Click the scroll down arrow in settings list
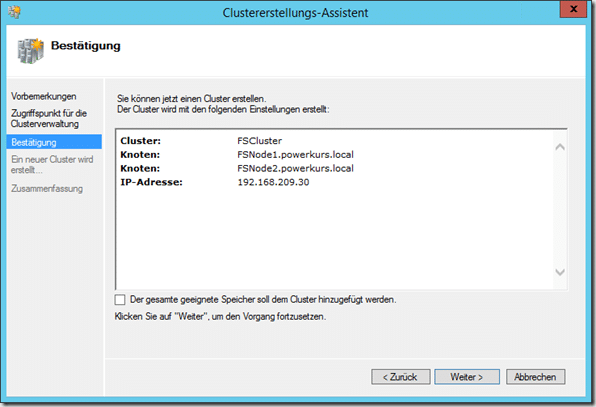The height and width of the screenshot is (407, 596). tap(560, 272)
